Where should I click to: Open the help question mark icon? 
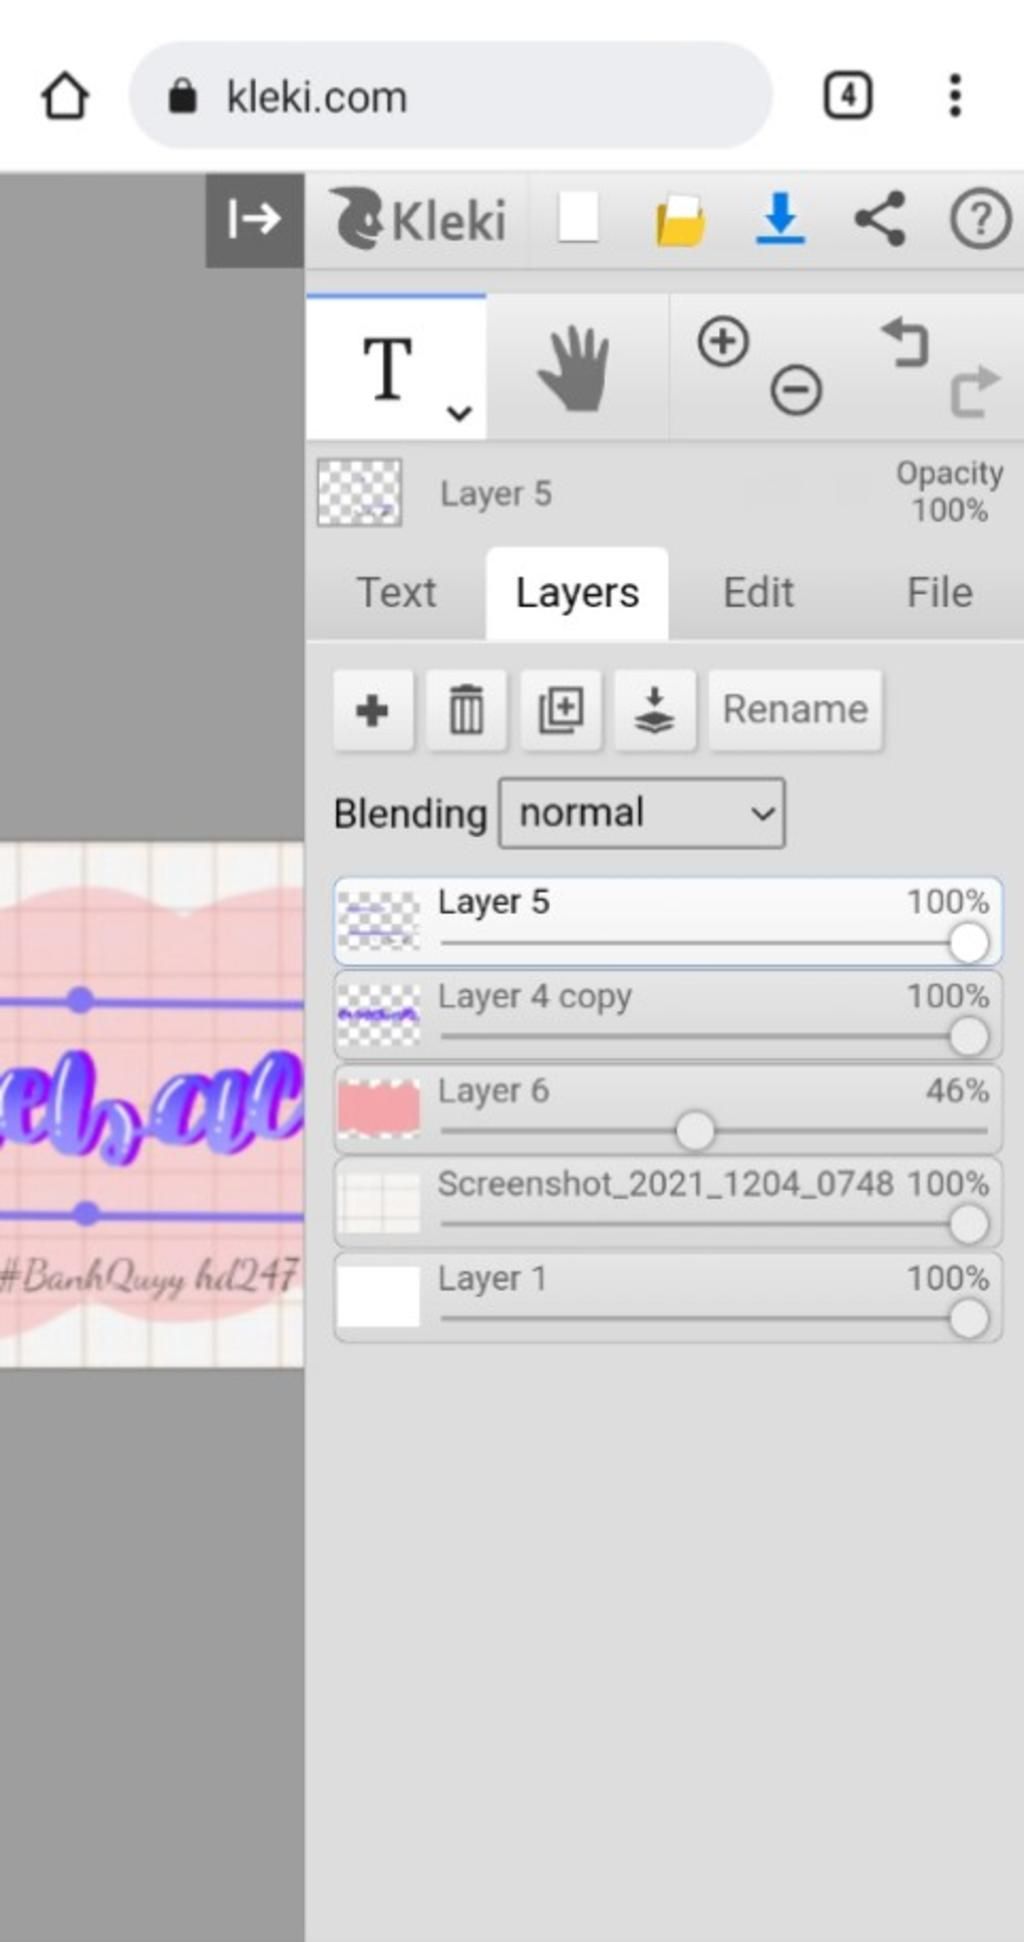click(x=979, y=219)
